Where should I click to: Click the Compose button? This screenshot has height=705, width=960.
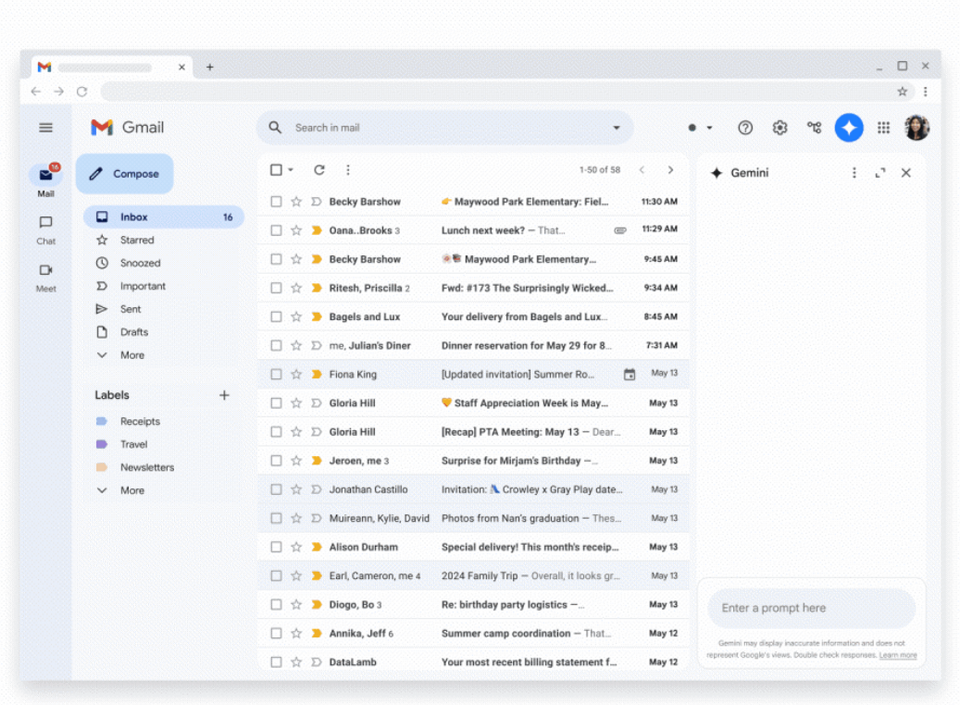[x=125, y=174]
